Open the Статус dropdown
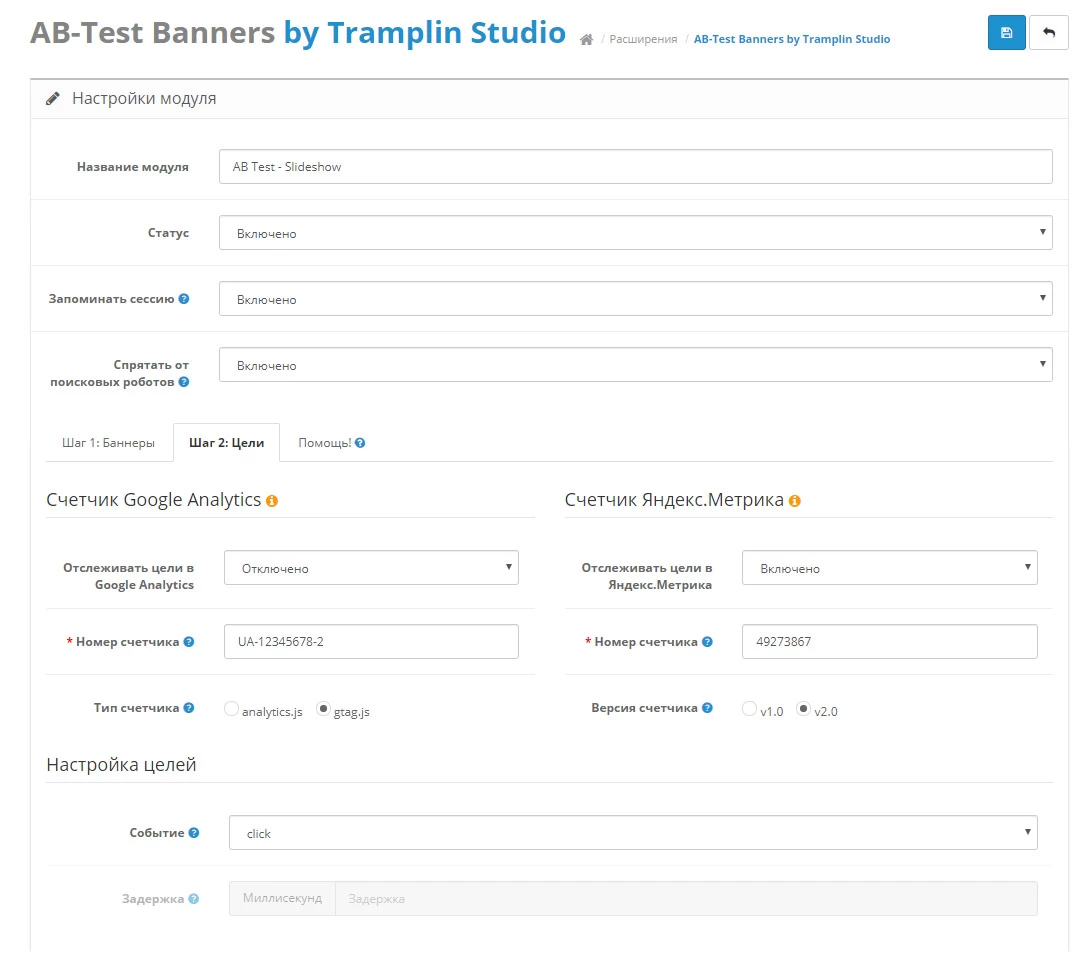 click(635, 233)
